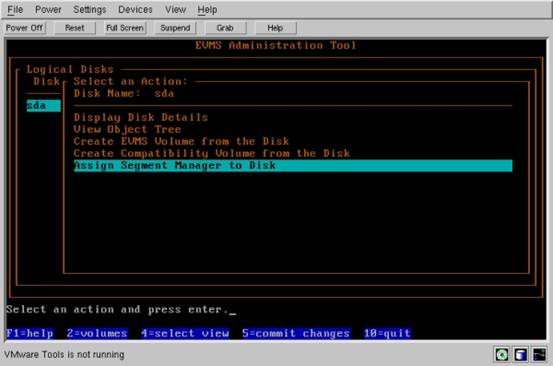Image resolution: width=553 pixels, height=366 pixels.
Task: Select the sda disk entry
Action: pyautogui.click(x=44, y=105)
